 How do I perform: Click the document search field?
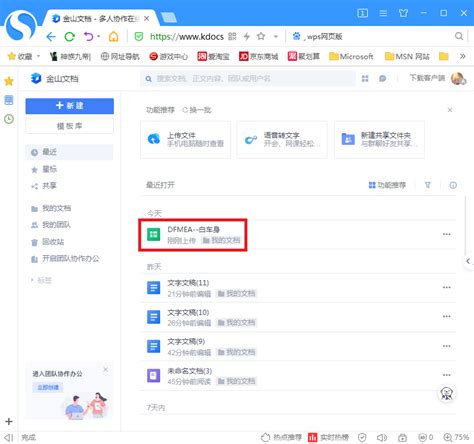point(248,79)
